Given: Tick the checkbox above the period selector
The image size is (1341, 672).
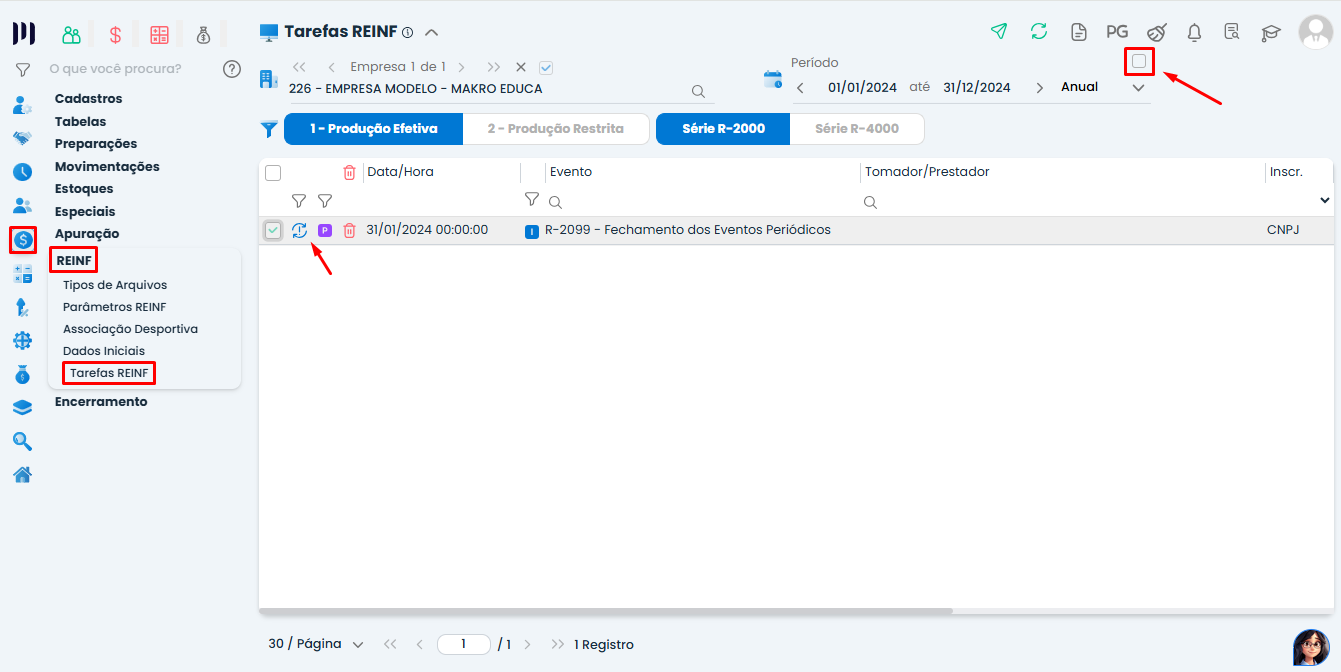Looking at the screenshot, I should 1139,62.
